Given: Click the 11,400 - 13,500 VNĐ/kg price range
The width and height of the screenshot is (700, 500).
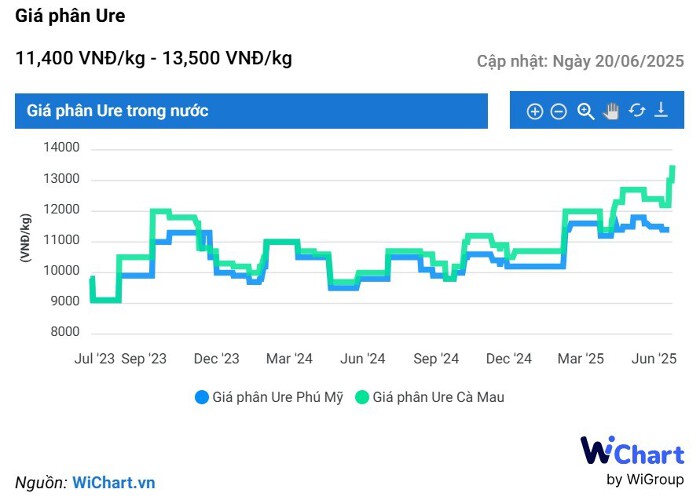Looking at the screenshot, I should tap(154, 58).
